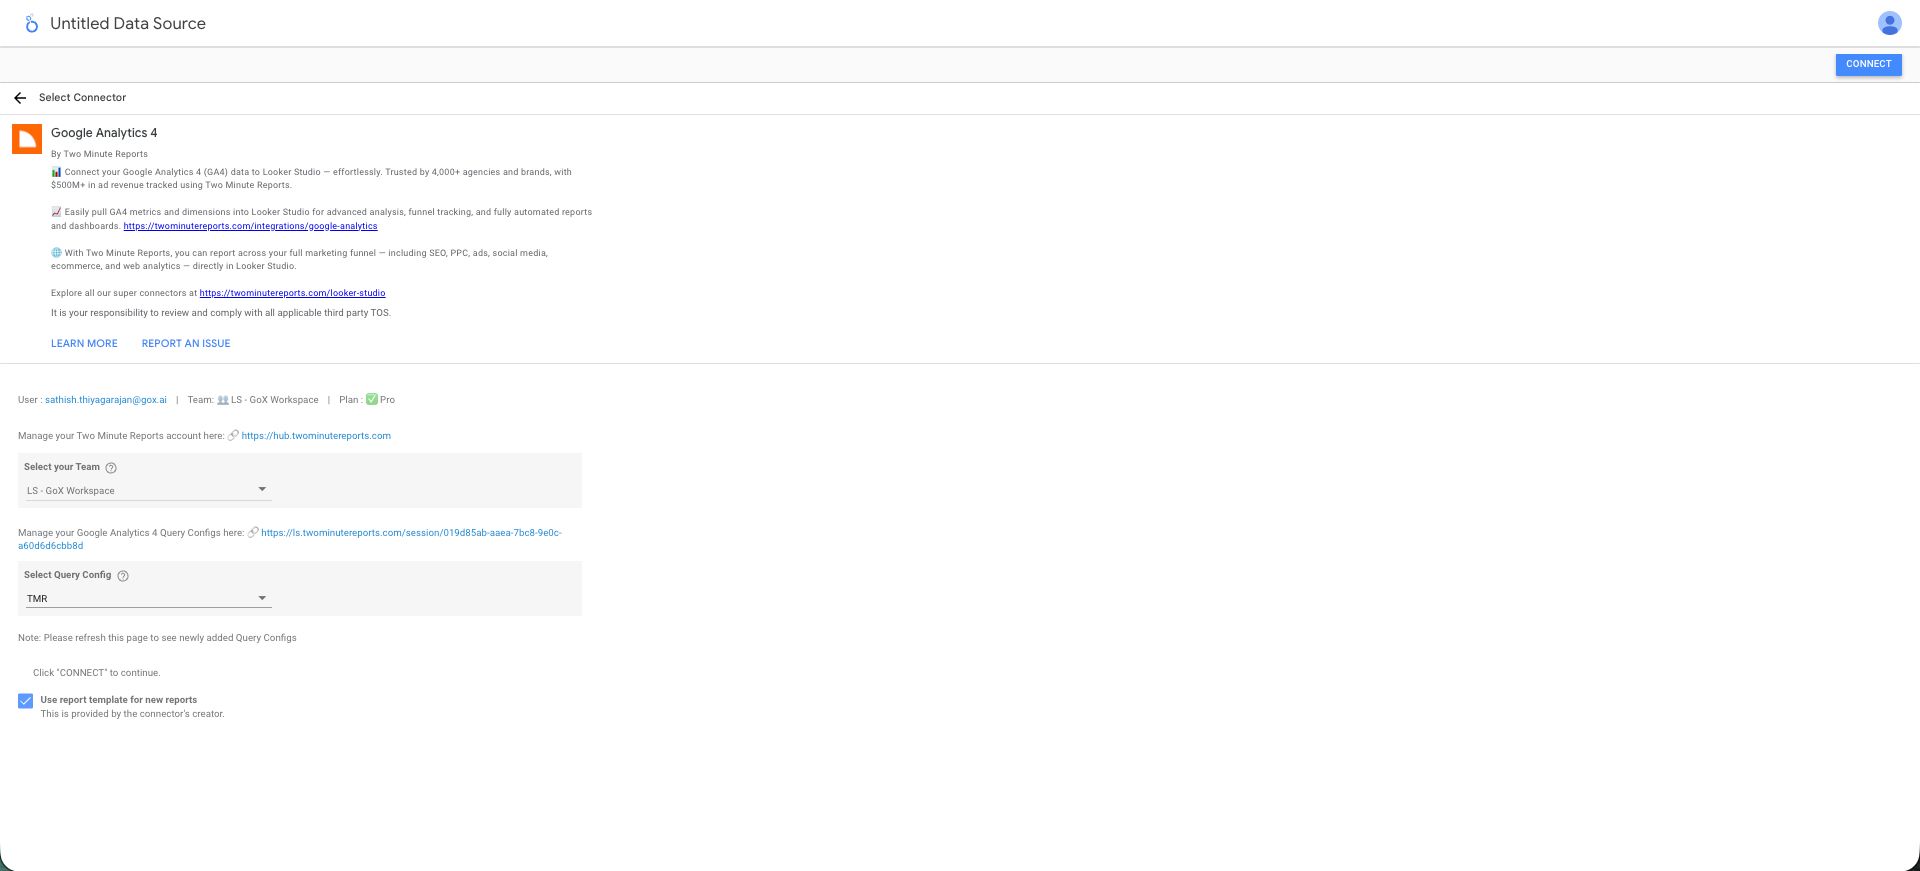Open the ls.twominutereports.com session link
Image resolution: width=1920 pixels, height=871 pixels.
click(290, 539)
